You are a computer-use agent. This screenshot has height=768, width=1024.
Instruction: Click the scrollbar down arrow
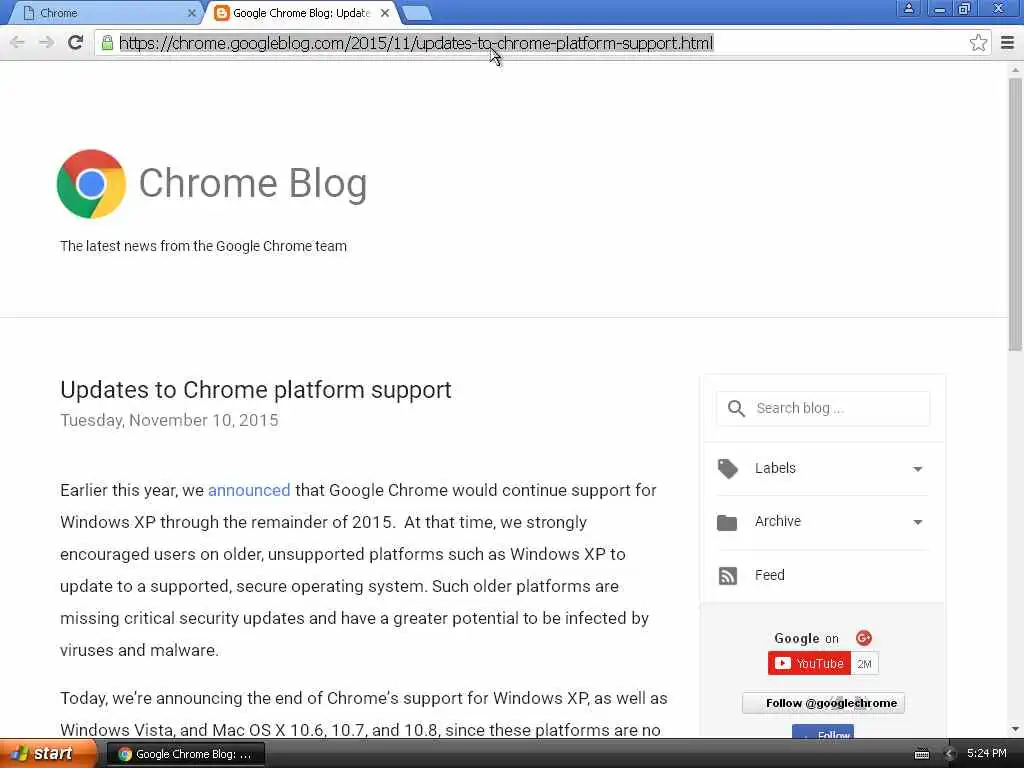[1015, 729]
